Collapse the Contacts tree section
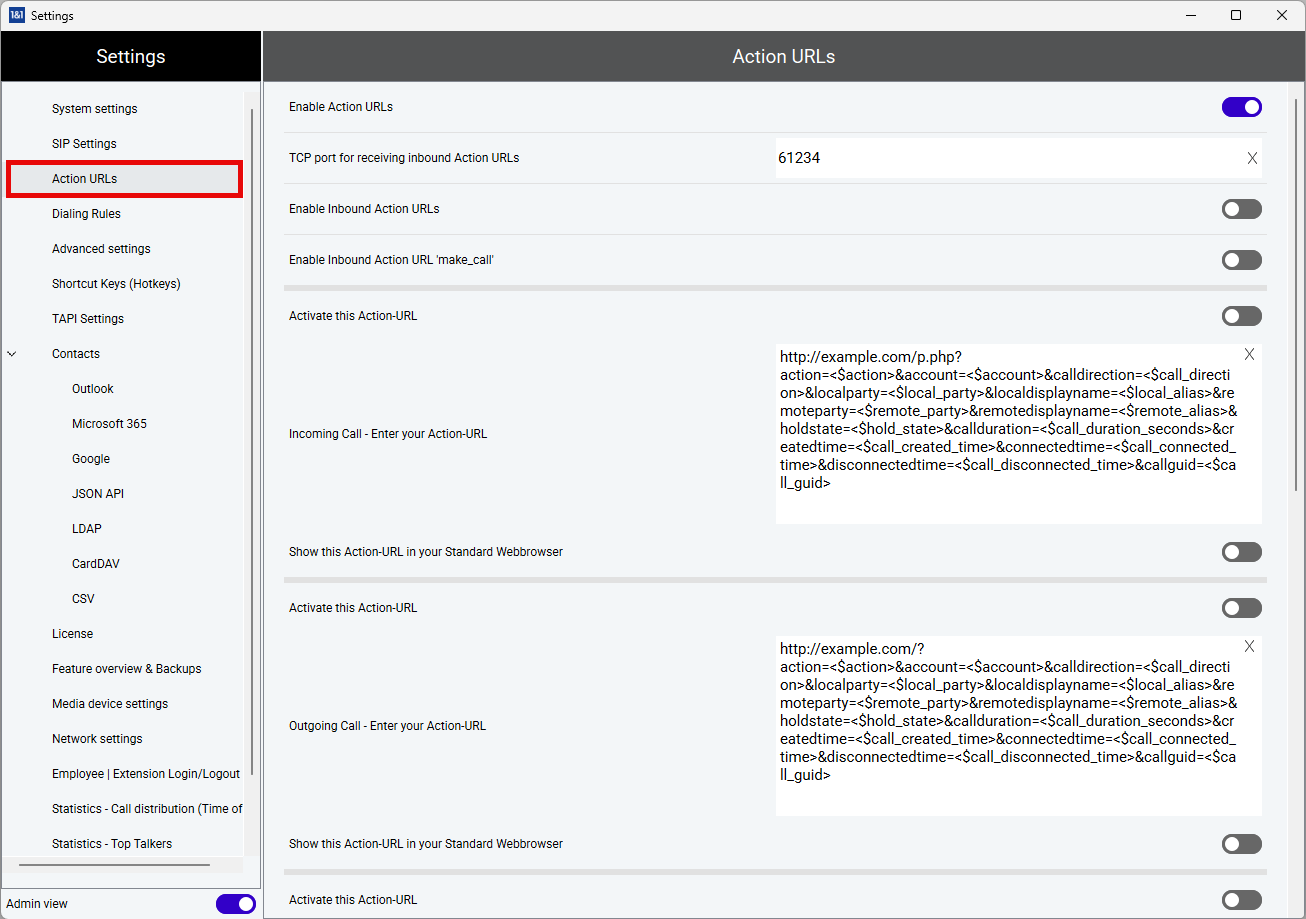The width and height of the screenshot is (1306, 919). [x=12, y=354]
